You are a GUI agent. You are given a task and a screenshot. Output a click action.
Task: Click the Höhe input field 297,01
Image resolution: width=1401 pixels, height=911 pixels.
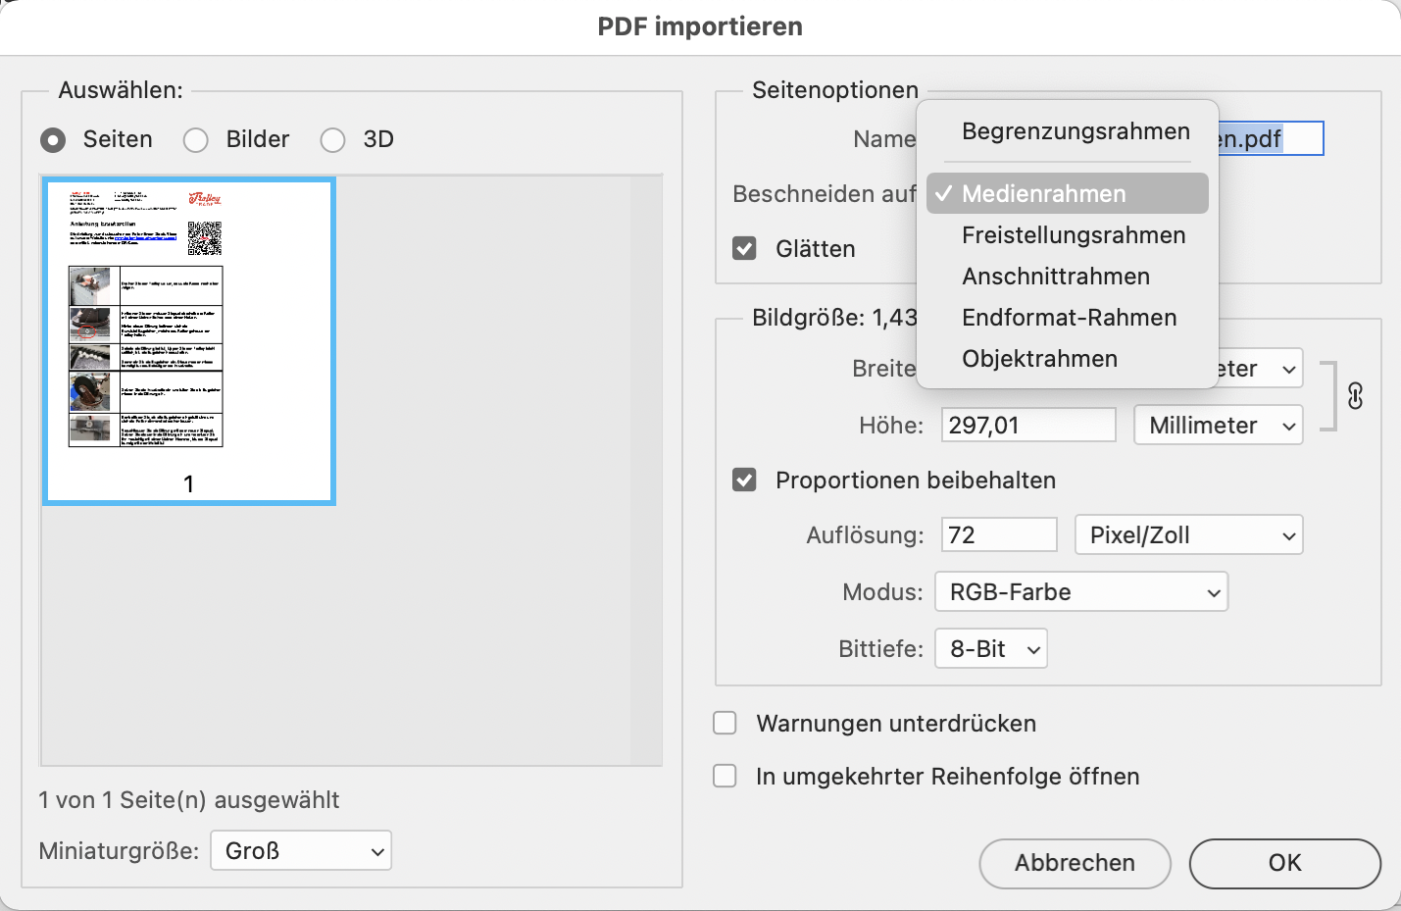point(1028,425)
